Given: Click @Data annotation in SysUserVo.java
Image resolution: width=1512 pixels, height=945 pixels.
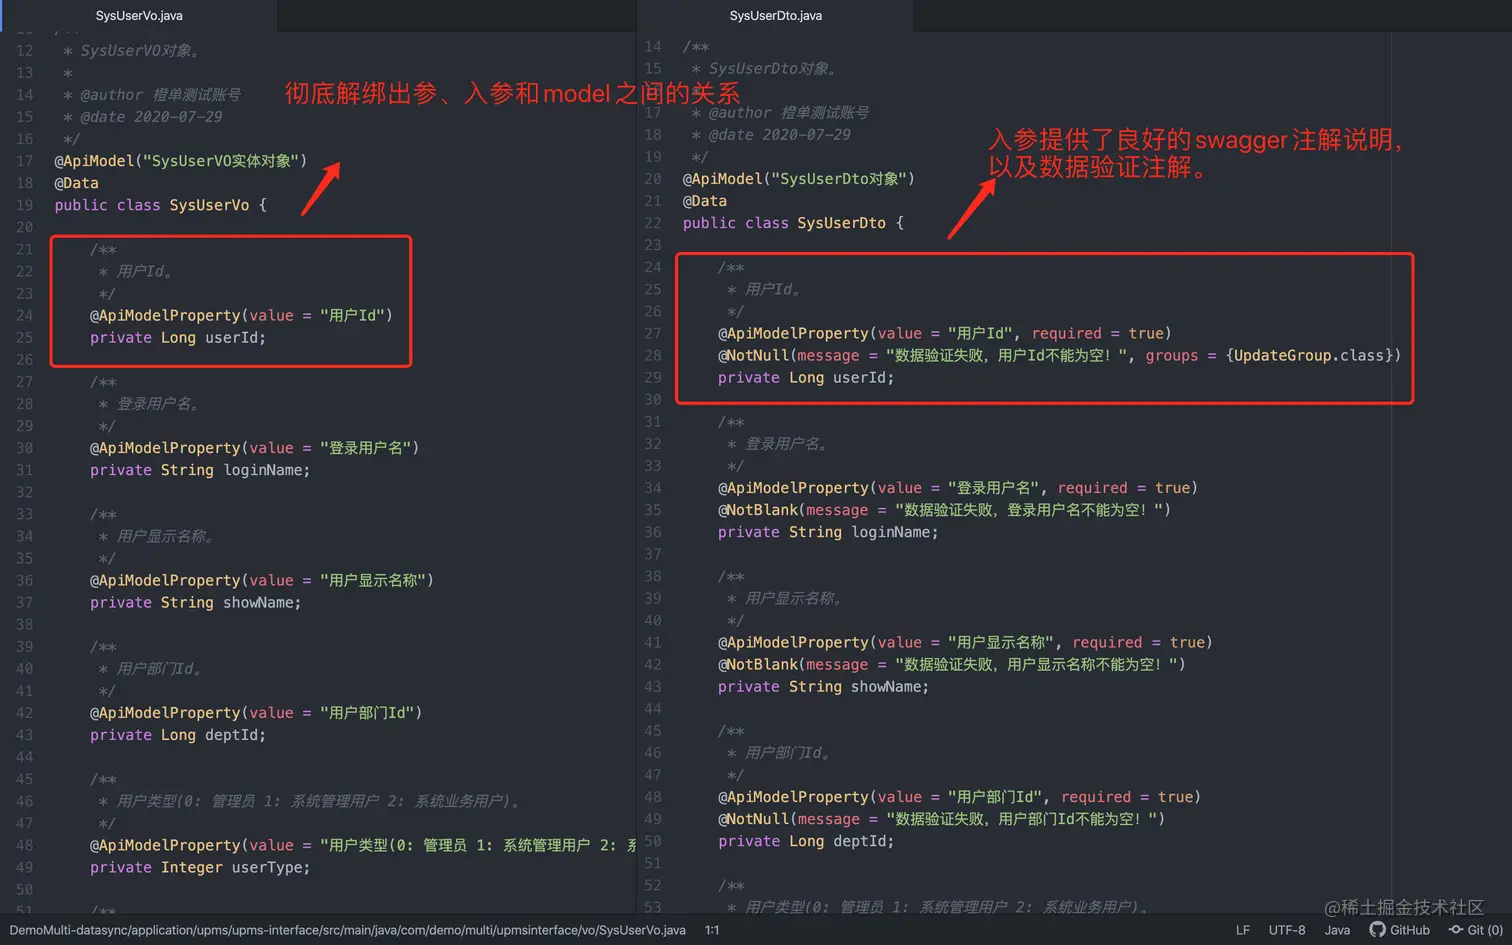Looking at the screenshot, I should (x=76, y=183).
